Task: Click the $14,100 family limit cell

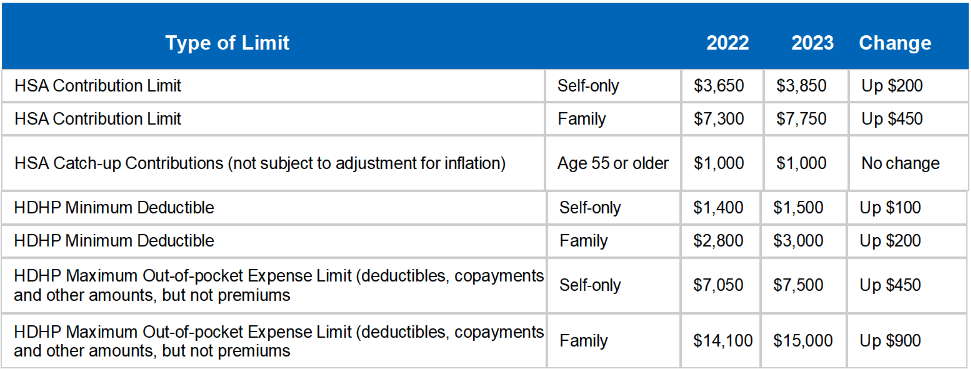Action: [723, 340]
